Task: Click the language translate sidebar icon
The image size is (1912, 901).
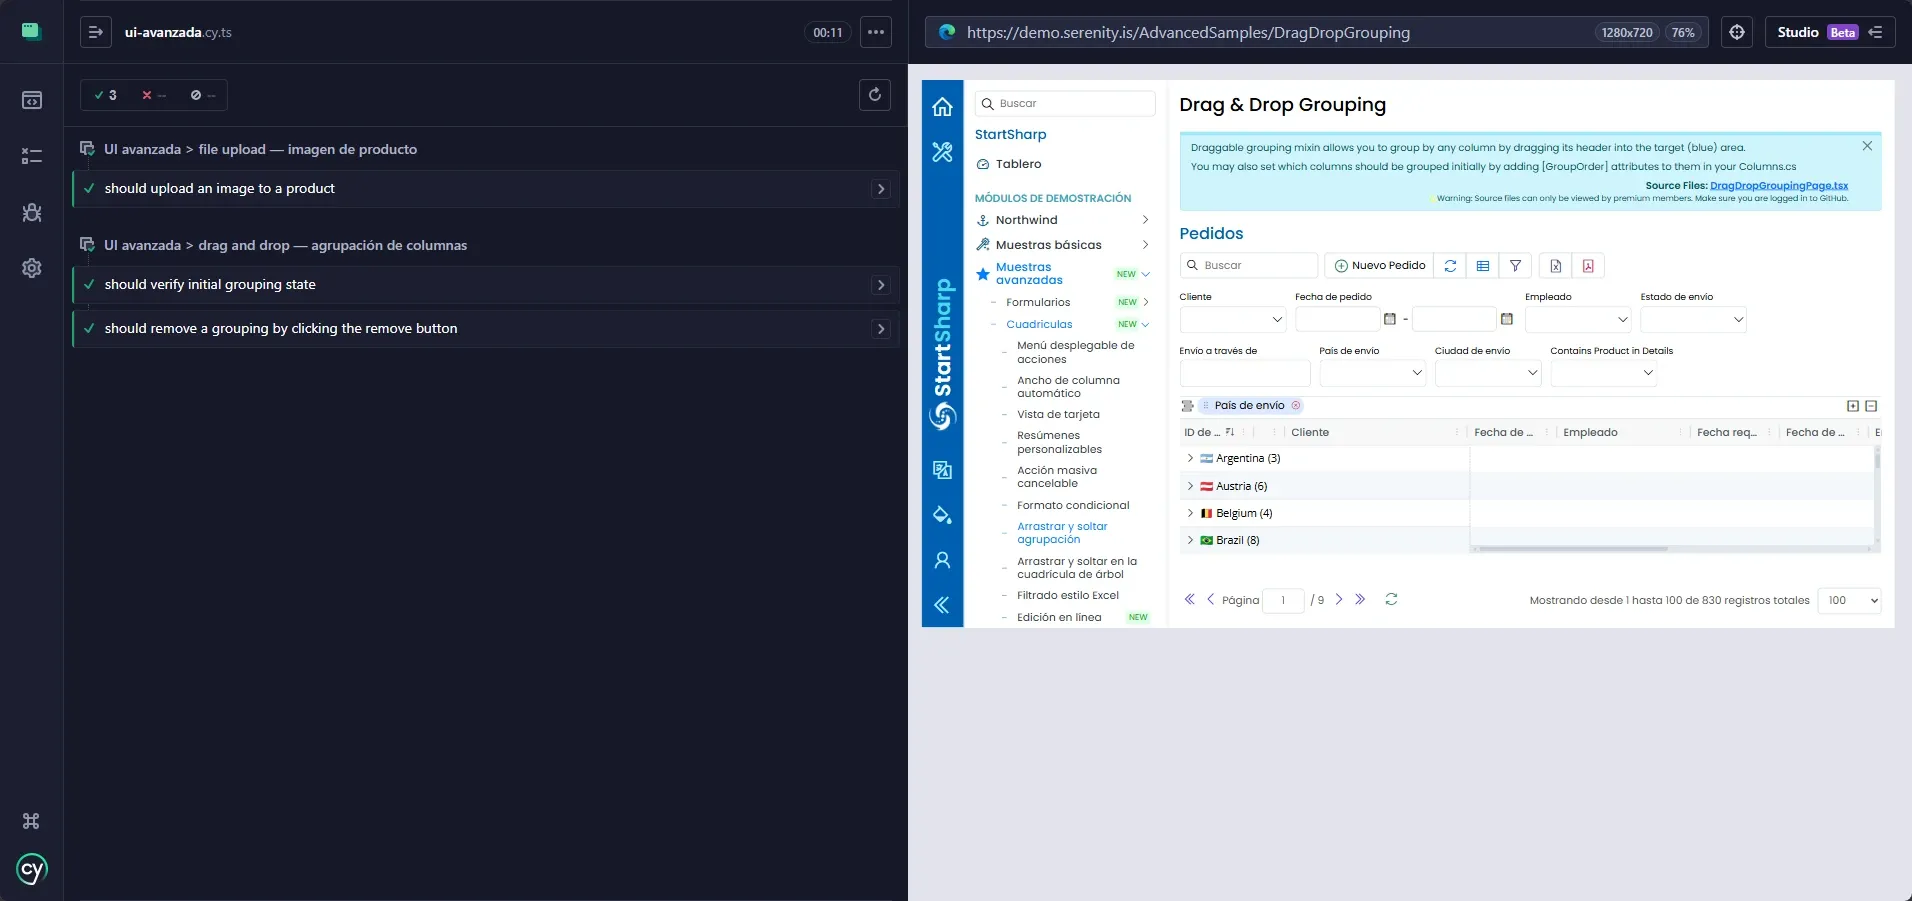Action: click(942, 470)
